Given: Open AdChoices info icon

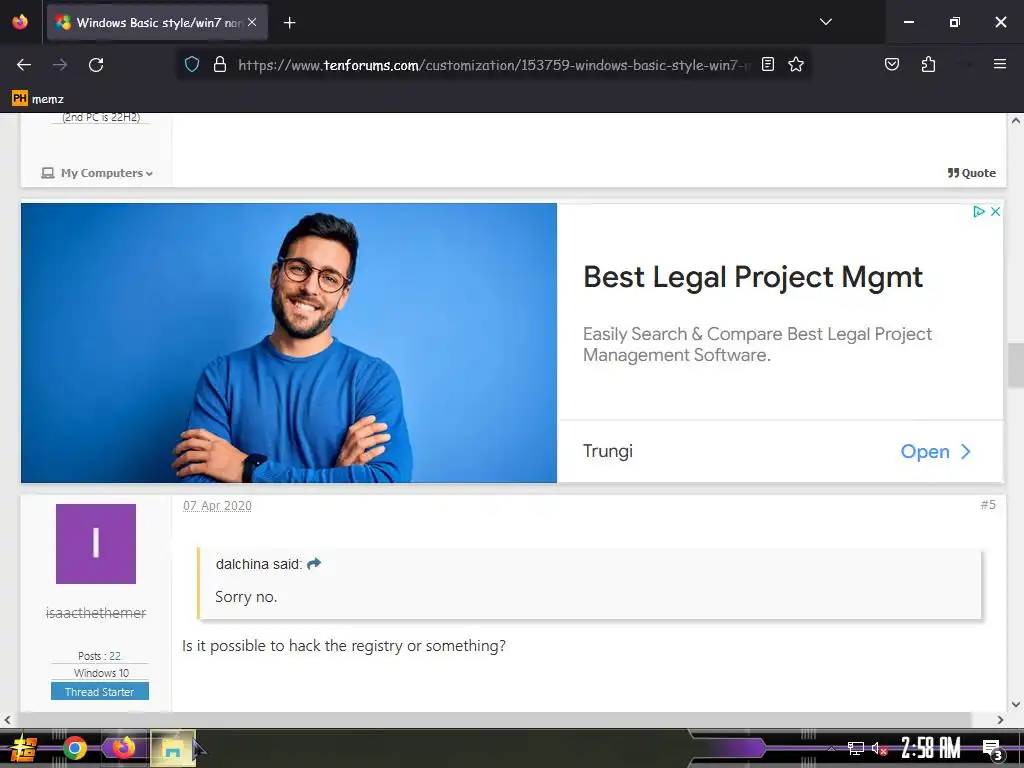Looking at the screenshot, I should pyautogui.click(x=978, y=212).
